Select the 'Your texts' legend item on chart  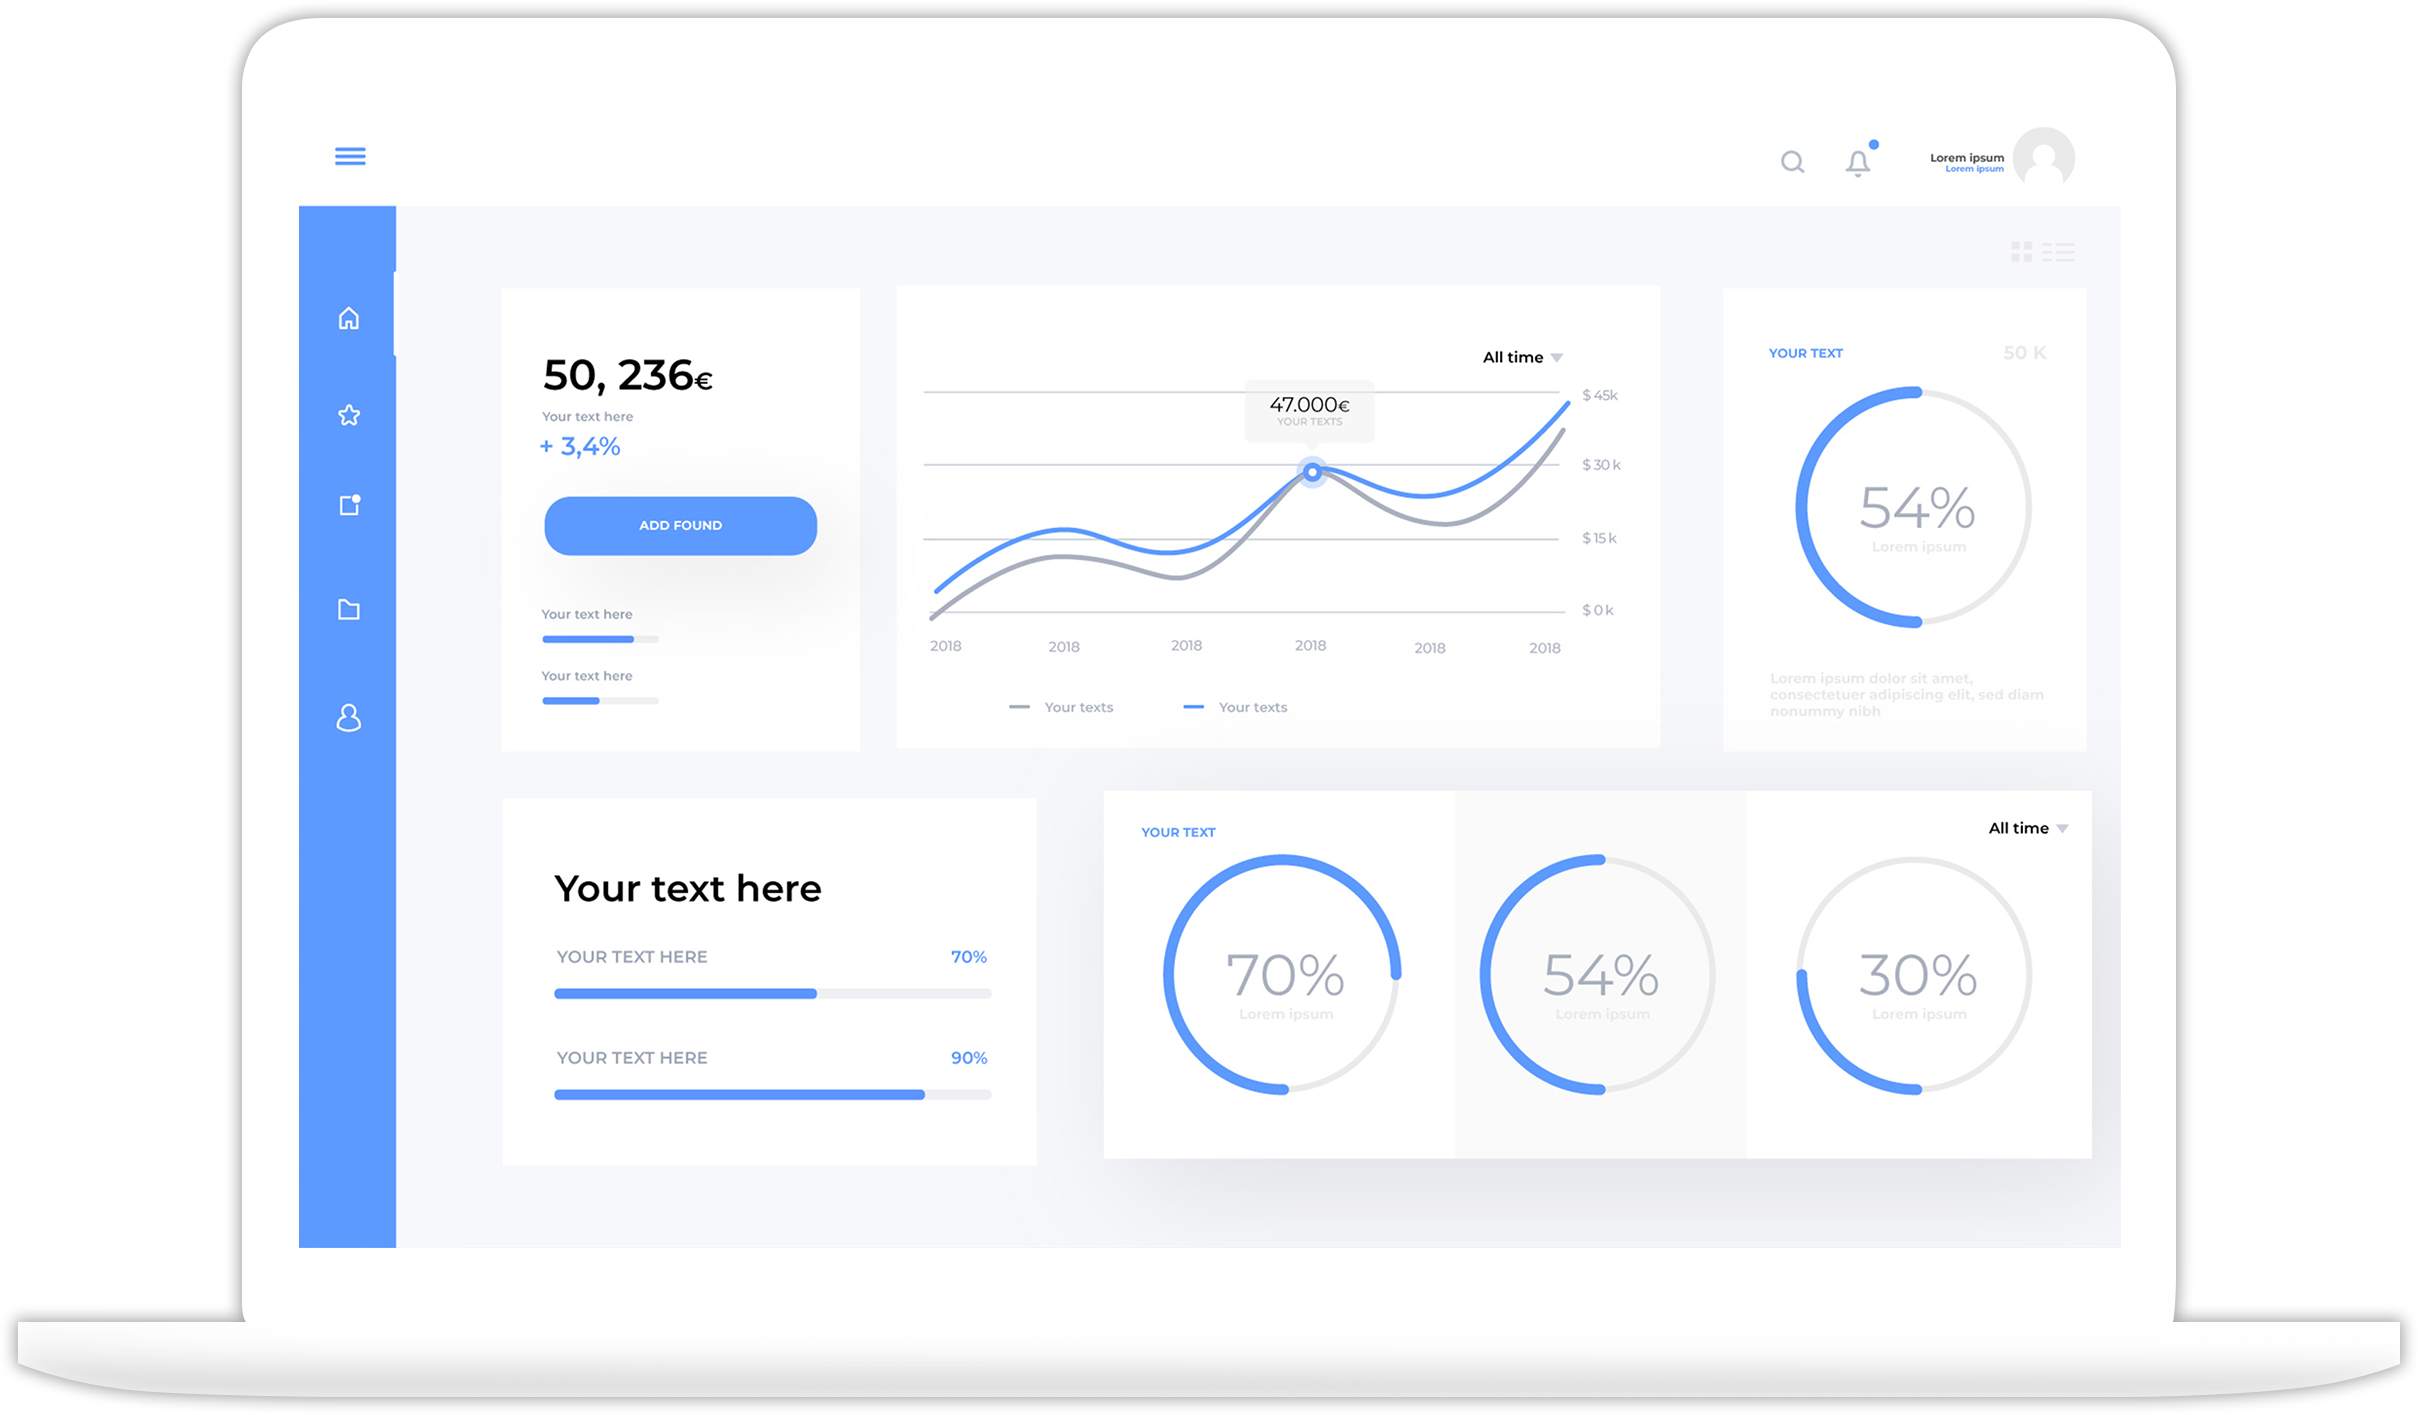click(x=1081, y=706)
